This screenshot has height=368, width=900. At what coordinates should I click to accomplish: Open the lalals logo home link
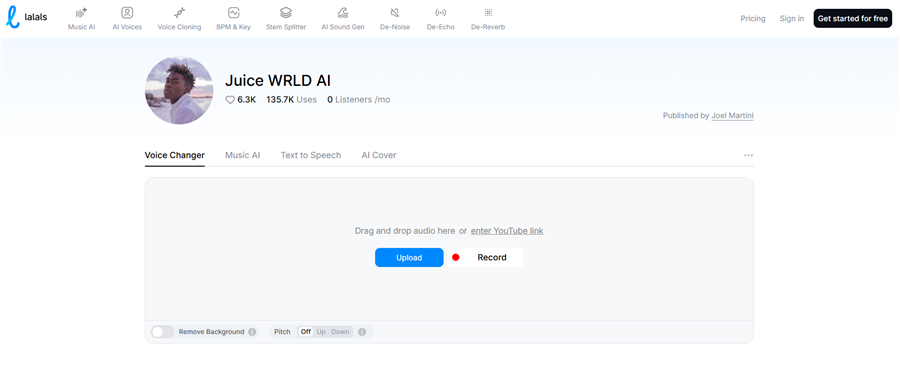pyautogui.click(x=26, y=17)
